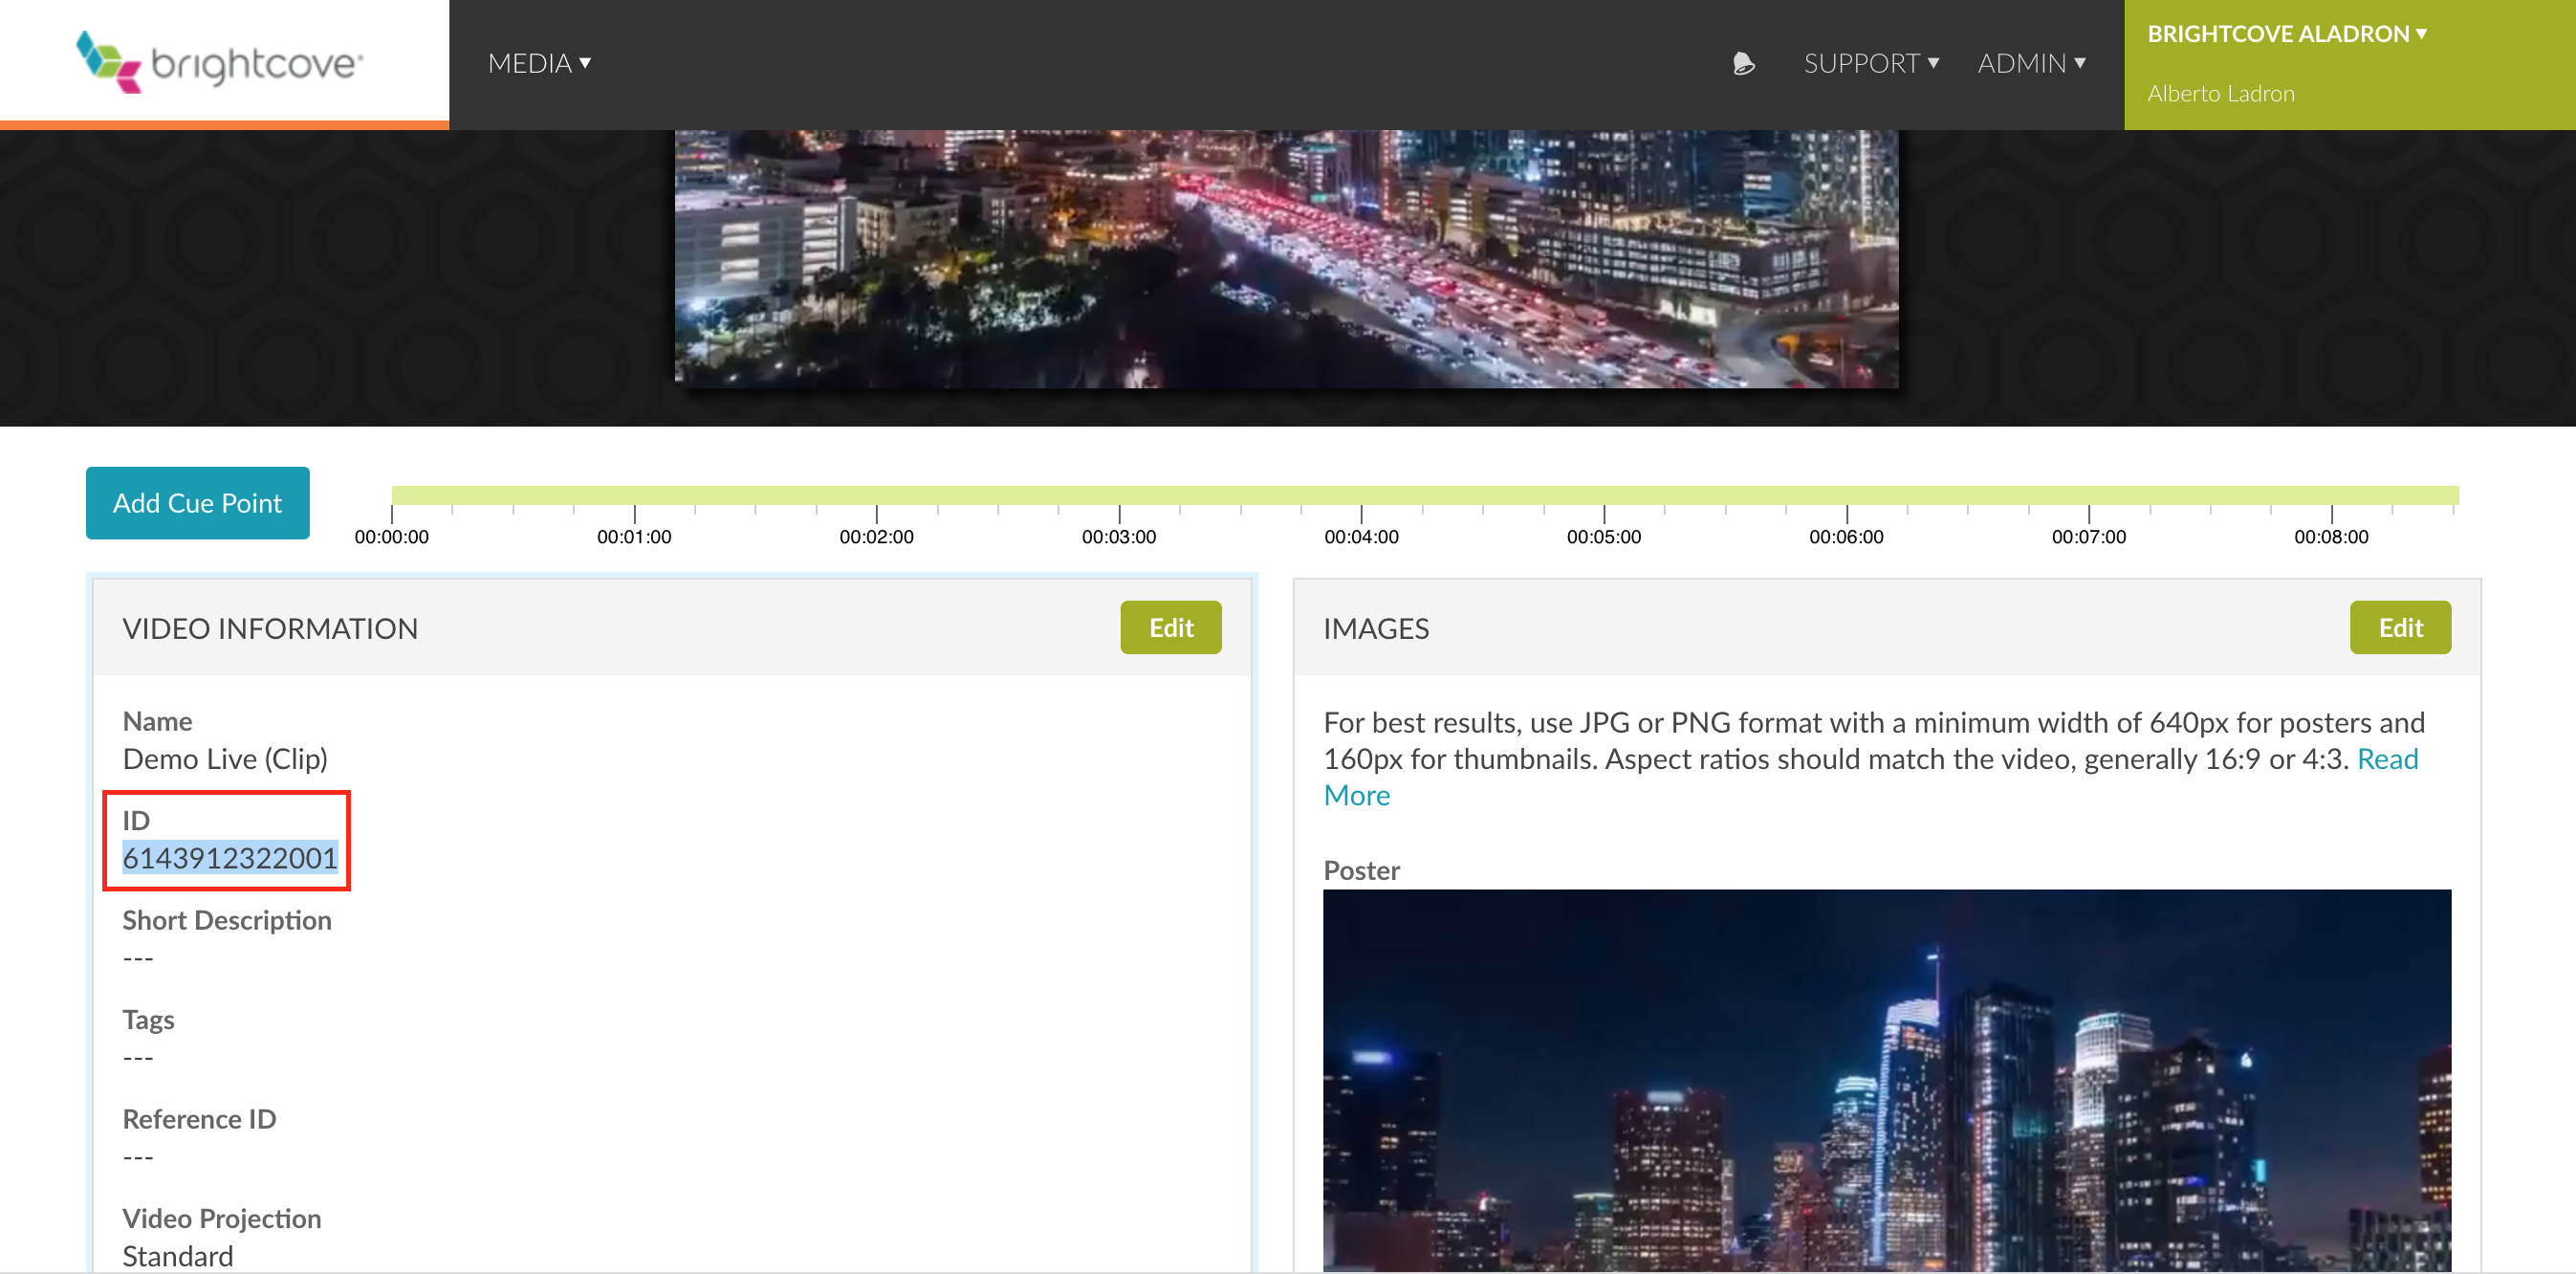Click the 00:00:00 timeline start marker

pos(391,537)
